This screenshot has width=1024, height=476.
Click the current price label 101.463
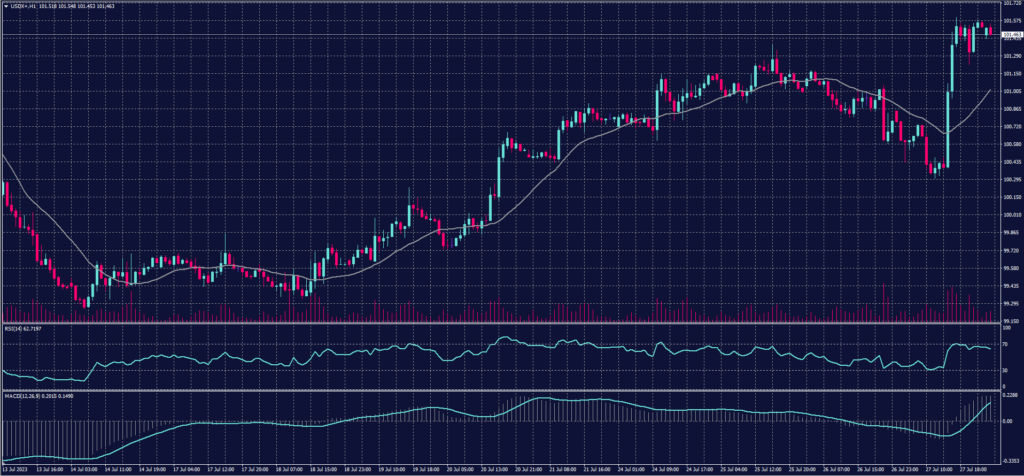tap(1009, 35)
